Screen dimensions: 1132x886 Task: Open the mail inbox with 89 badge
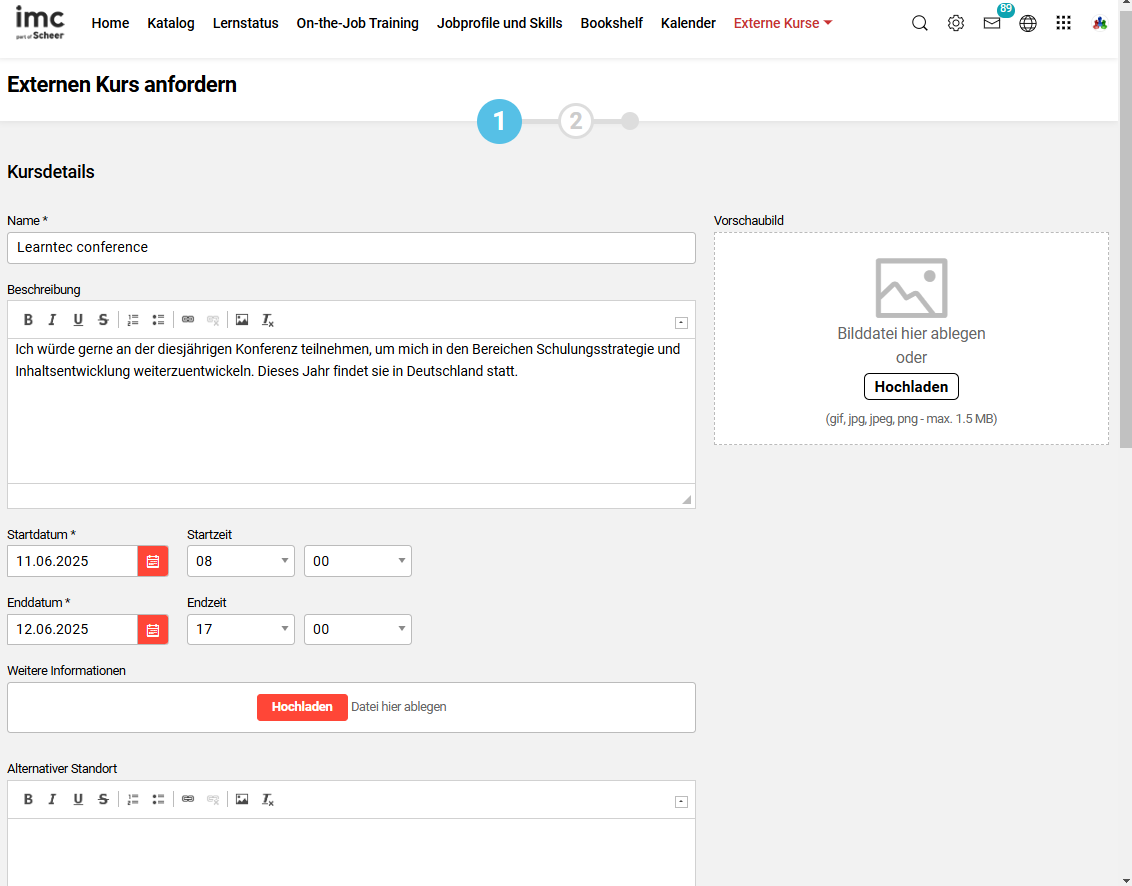pyautogui.click(x=992, y=23)
